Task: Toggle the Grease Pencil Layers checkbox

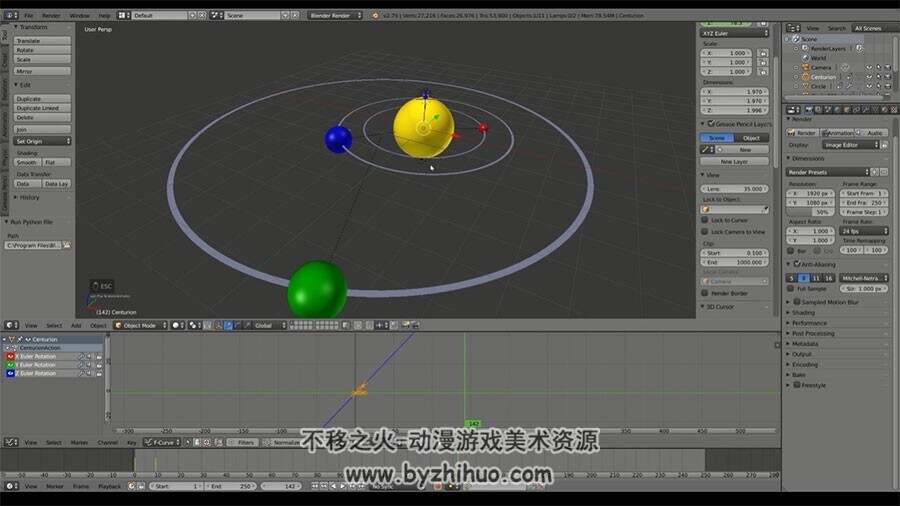Action: tap(711, 124)
